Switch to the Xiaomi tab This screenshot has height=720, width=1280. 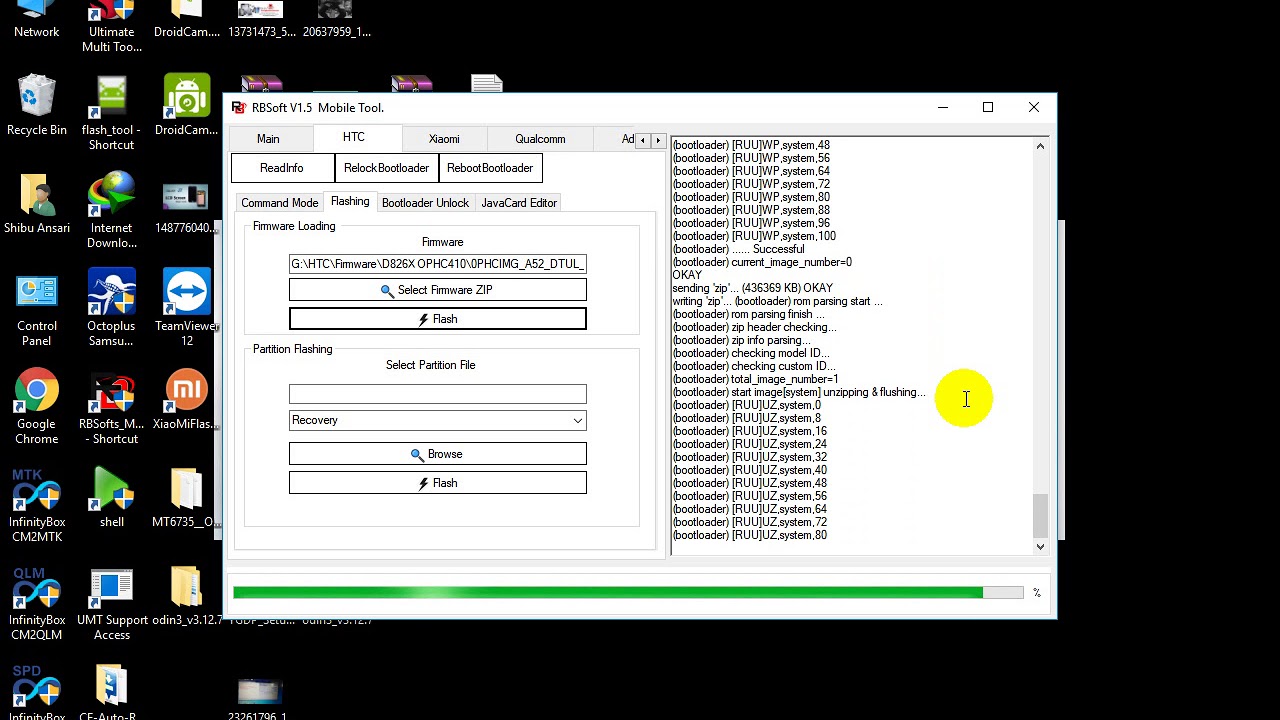444,139
